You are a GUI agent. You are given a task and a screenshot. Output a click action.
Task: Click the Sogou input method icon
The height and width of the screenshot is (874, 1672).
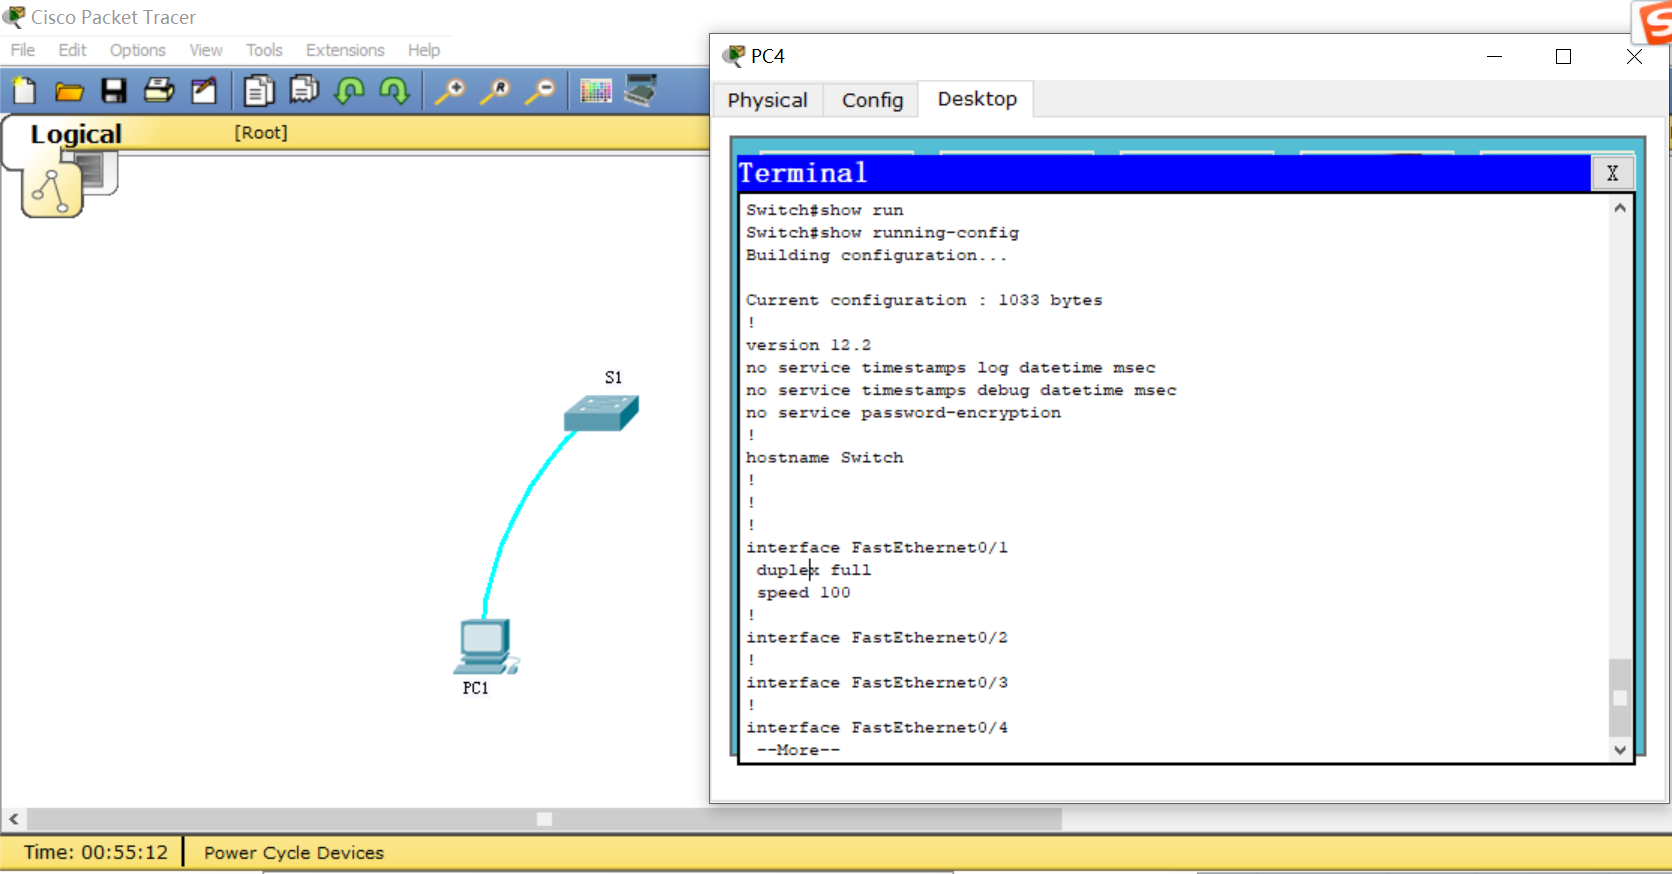[1653, 23]
